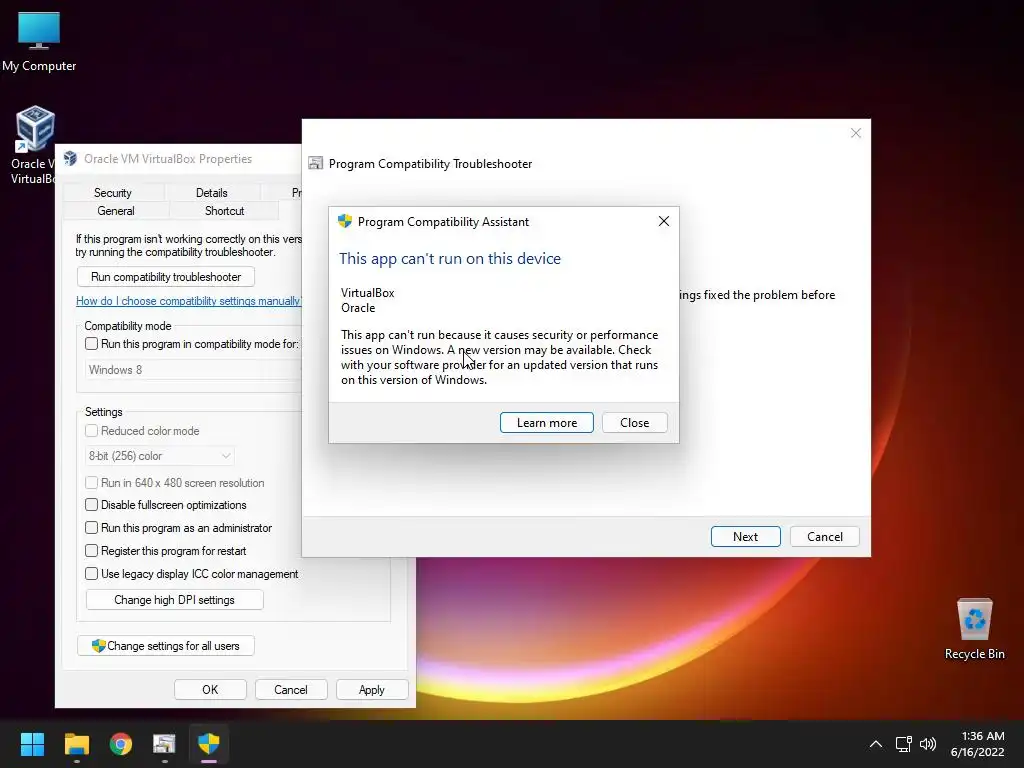Switch to General tab in Properties
This screenshot has height=768, width=1024.
(x=116, y=211)
